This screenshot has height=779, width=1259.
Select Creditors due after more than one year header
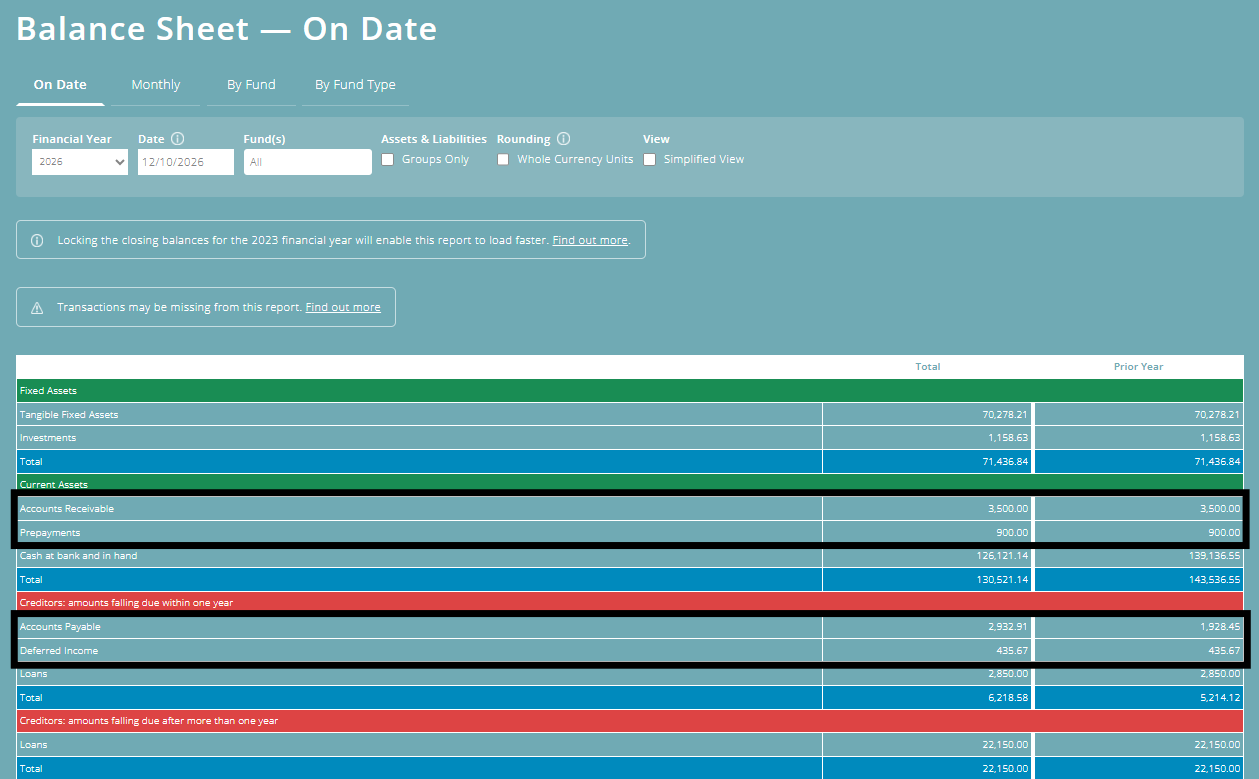[x=630, y=721]
